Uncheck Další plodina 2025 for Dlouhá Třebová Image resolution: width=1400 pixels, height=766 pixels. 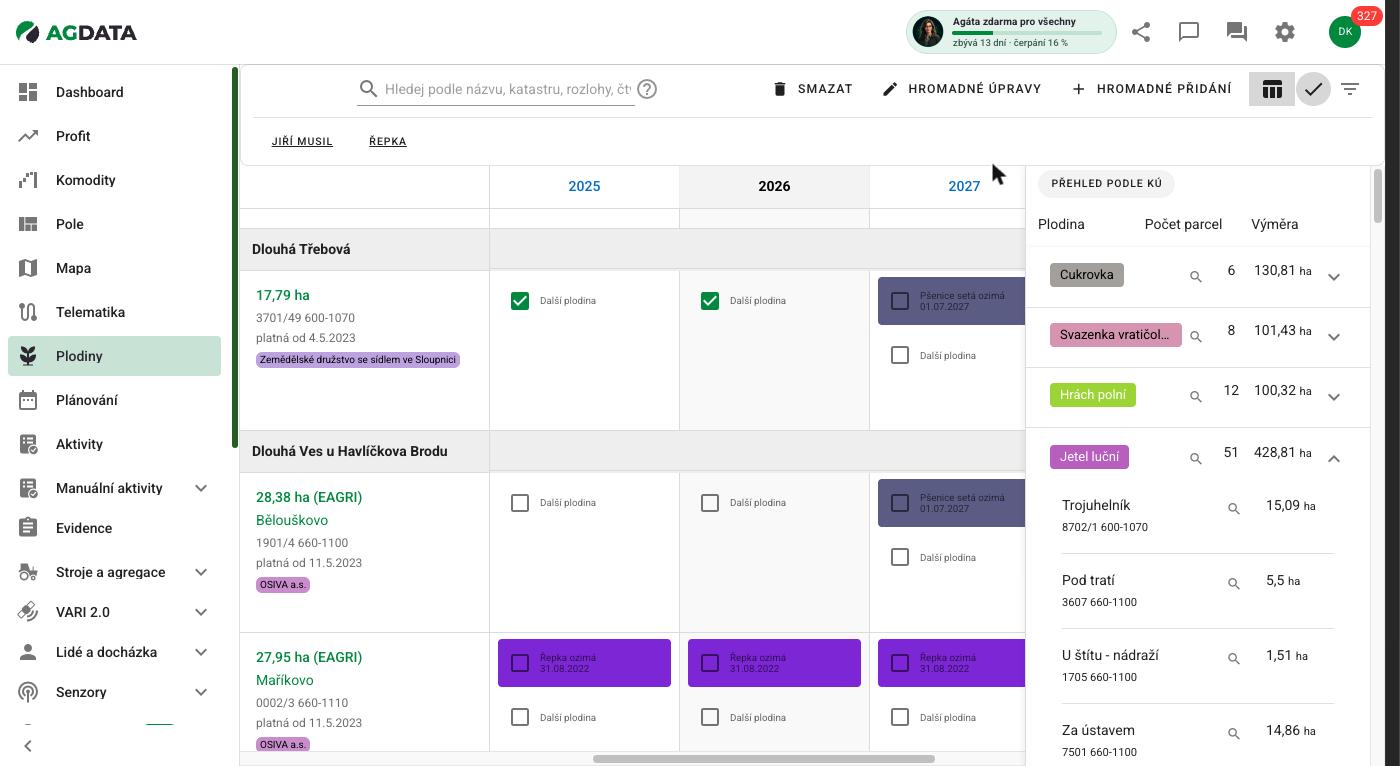pos(520,301)
